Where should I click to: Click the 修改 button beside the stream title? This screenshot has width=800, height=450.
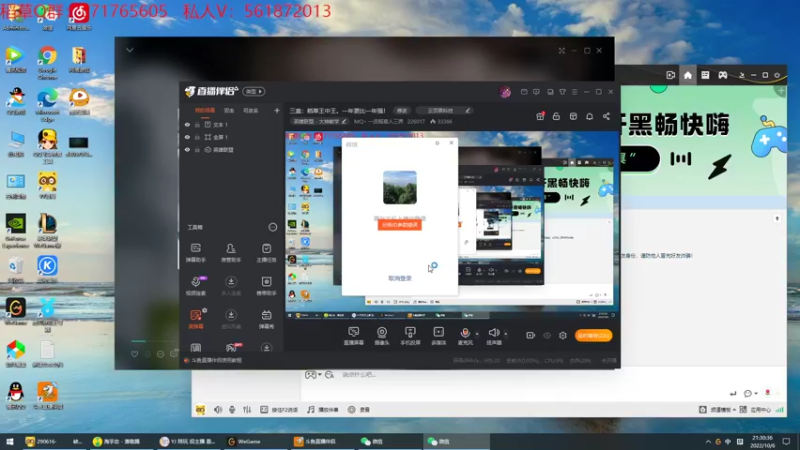coord(402,110)
